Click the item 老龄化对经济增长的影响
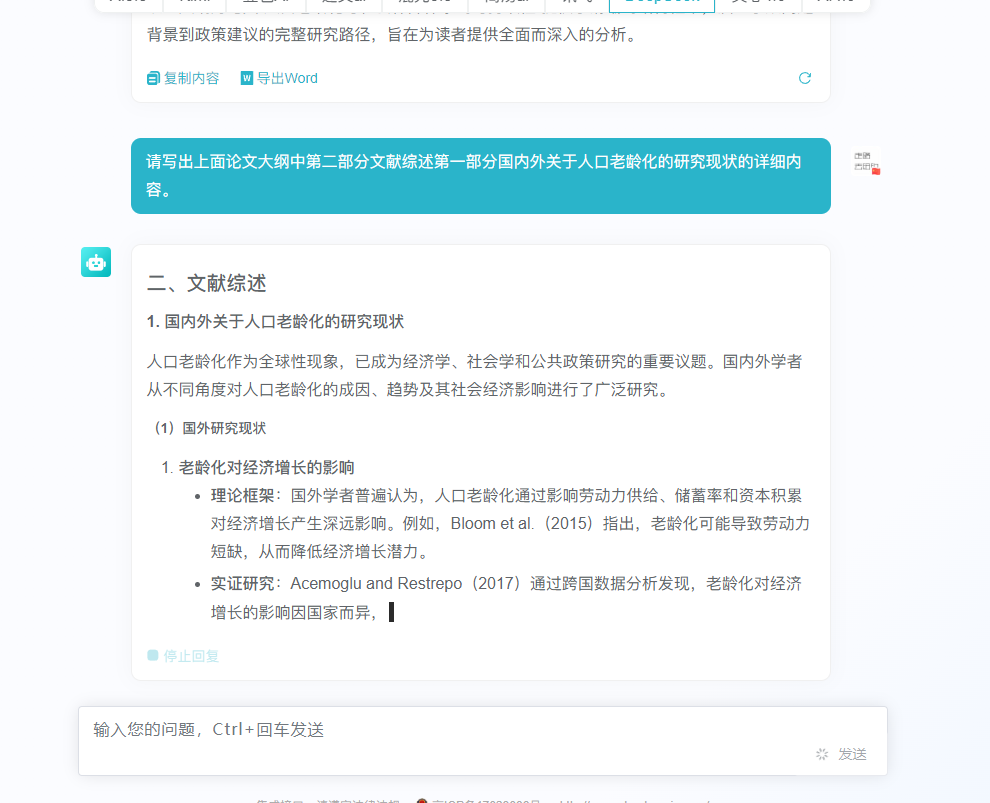This screenshot has width=990, height=803. 266,468
